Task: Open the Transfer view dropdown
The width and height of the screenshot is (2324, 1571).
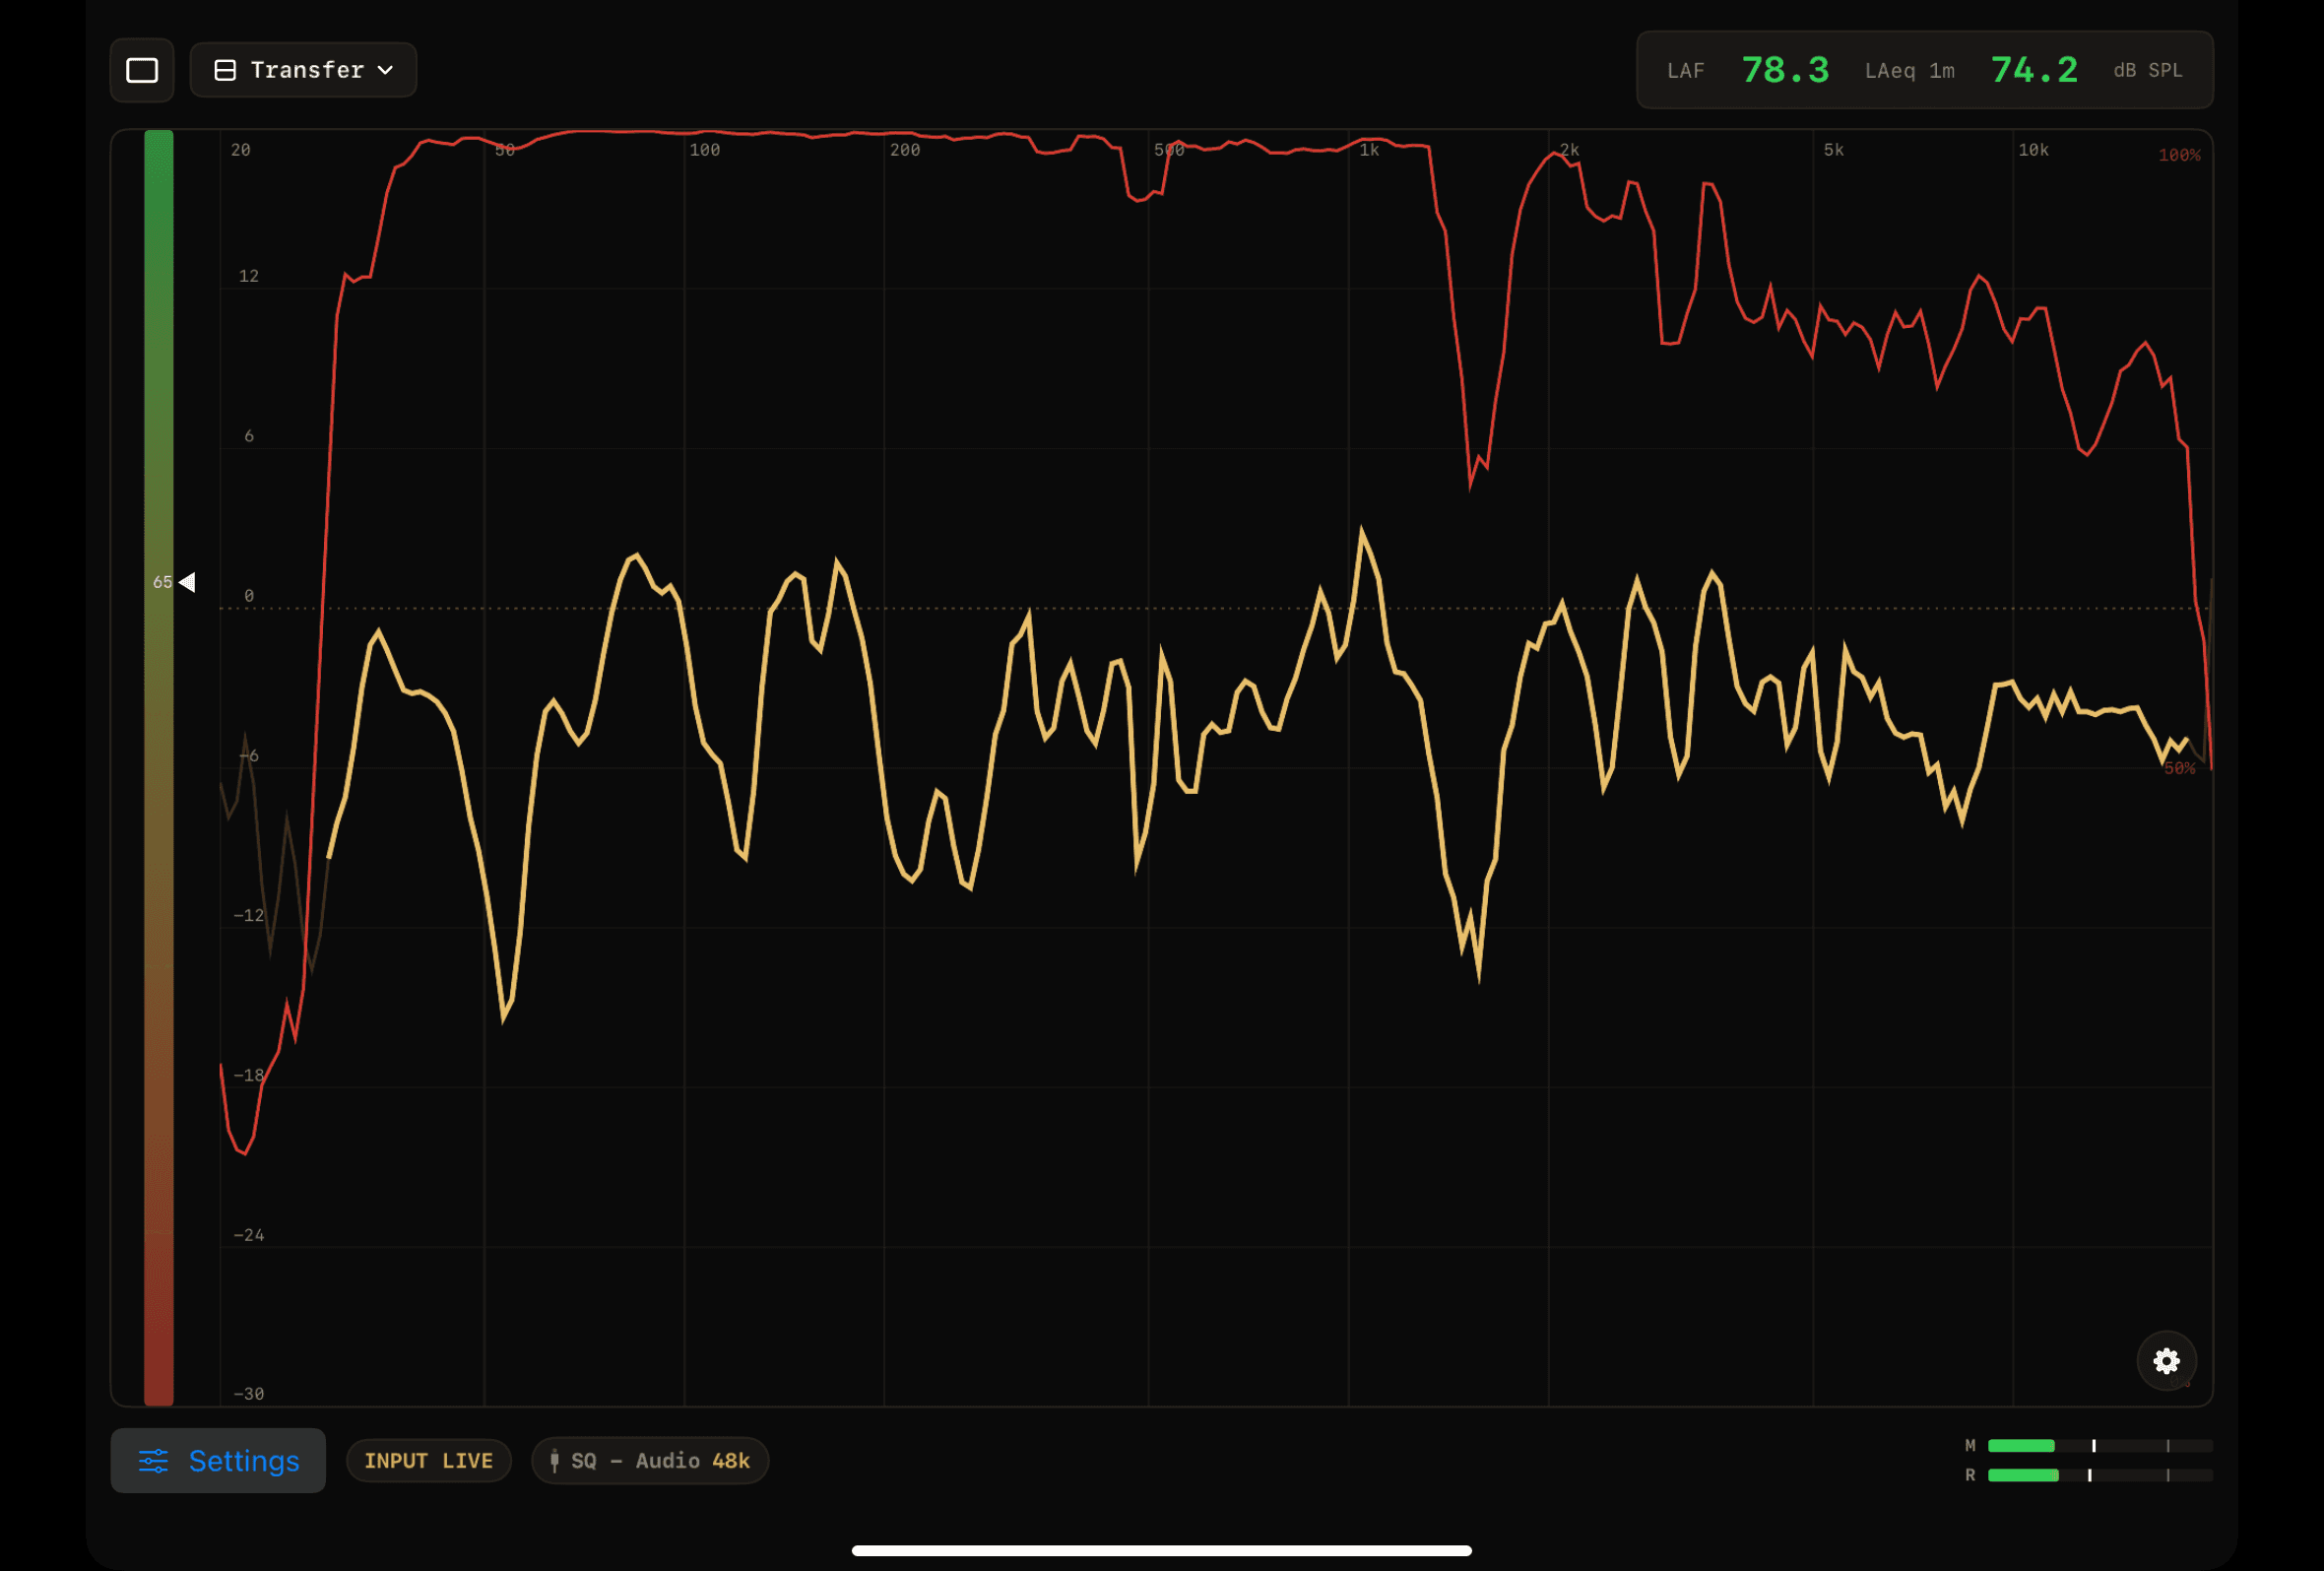Action: coord(303,70)
